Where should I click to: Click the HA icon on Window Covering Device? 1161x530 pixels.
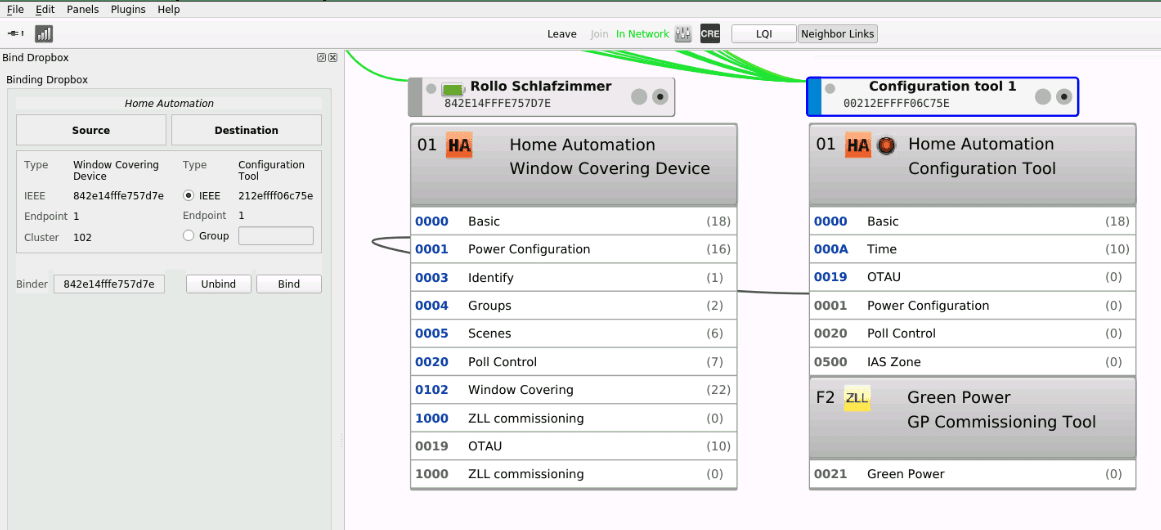click(459, 146)
